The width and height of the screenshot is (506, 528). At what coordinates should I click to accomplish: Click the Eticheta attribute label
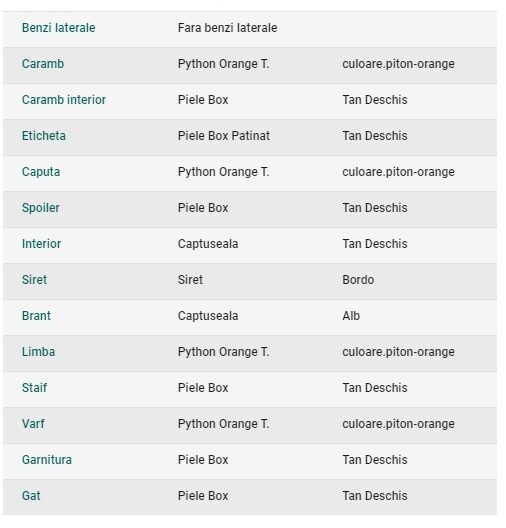tap(43, 136)
